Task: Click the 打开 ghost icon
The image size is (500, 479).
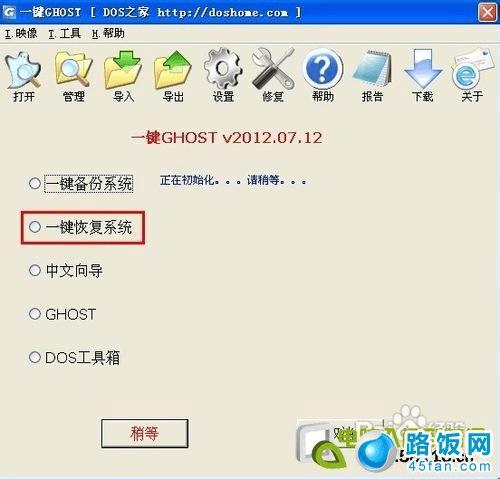Action: pos(23,70)
